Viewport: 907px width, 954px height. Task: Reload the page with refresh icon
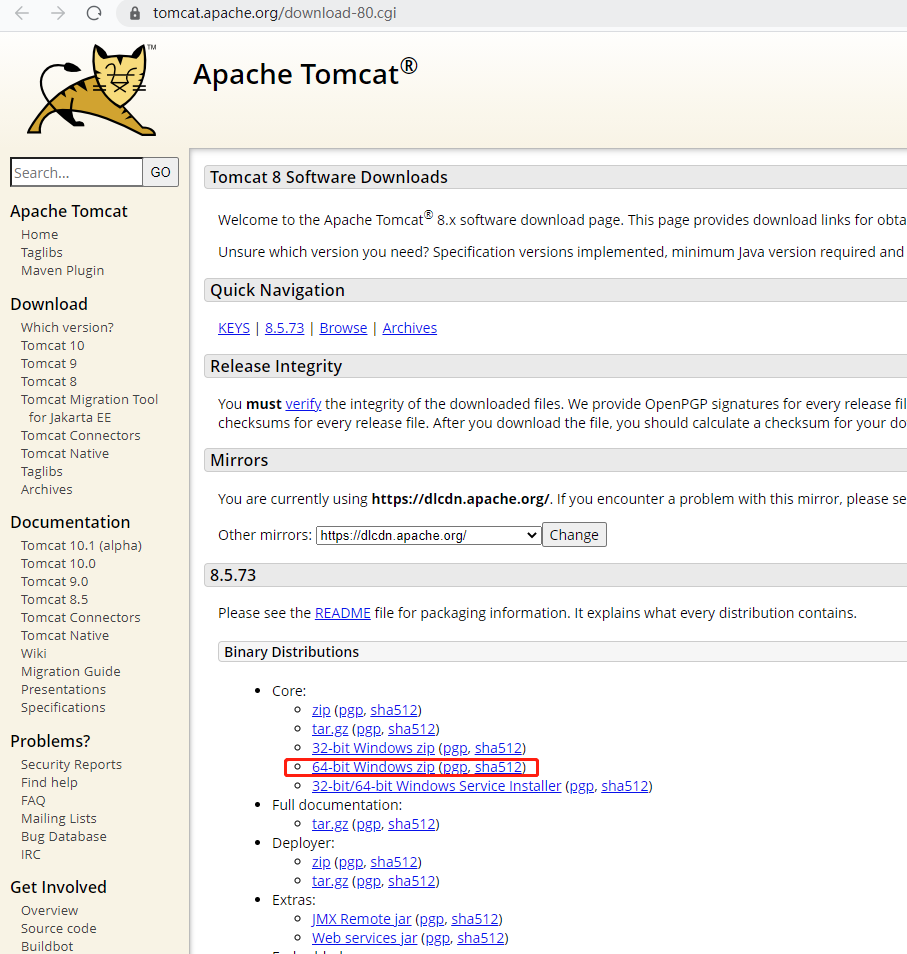[x=94, y=13]
